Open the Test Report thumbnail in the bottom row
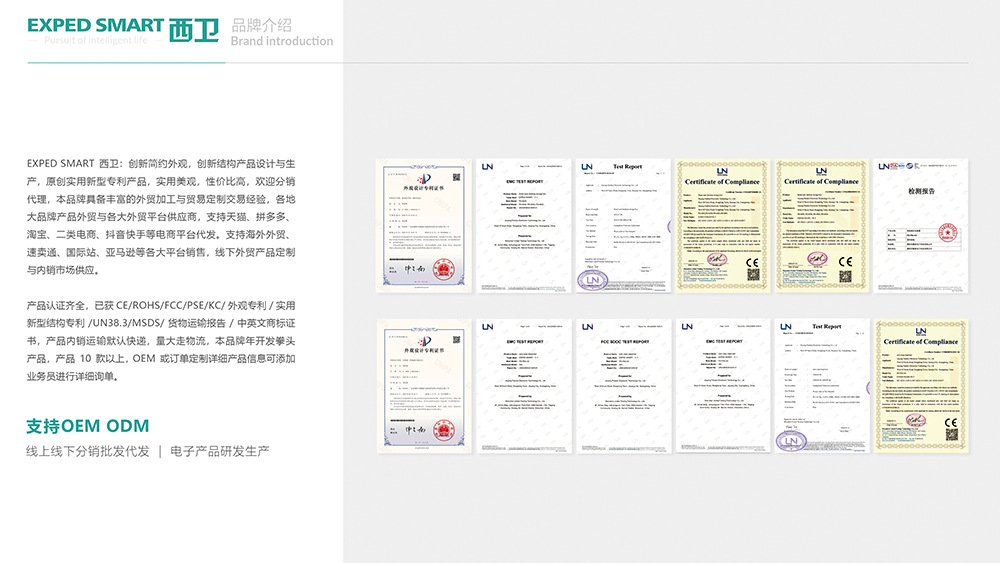Image resolution: width=1000 pixels, height=563 pixels. (821, 386)
